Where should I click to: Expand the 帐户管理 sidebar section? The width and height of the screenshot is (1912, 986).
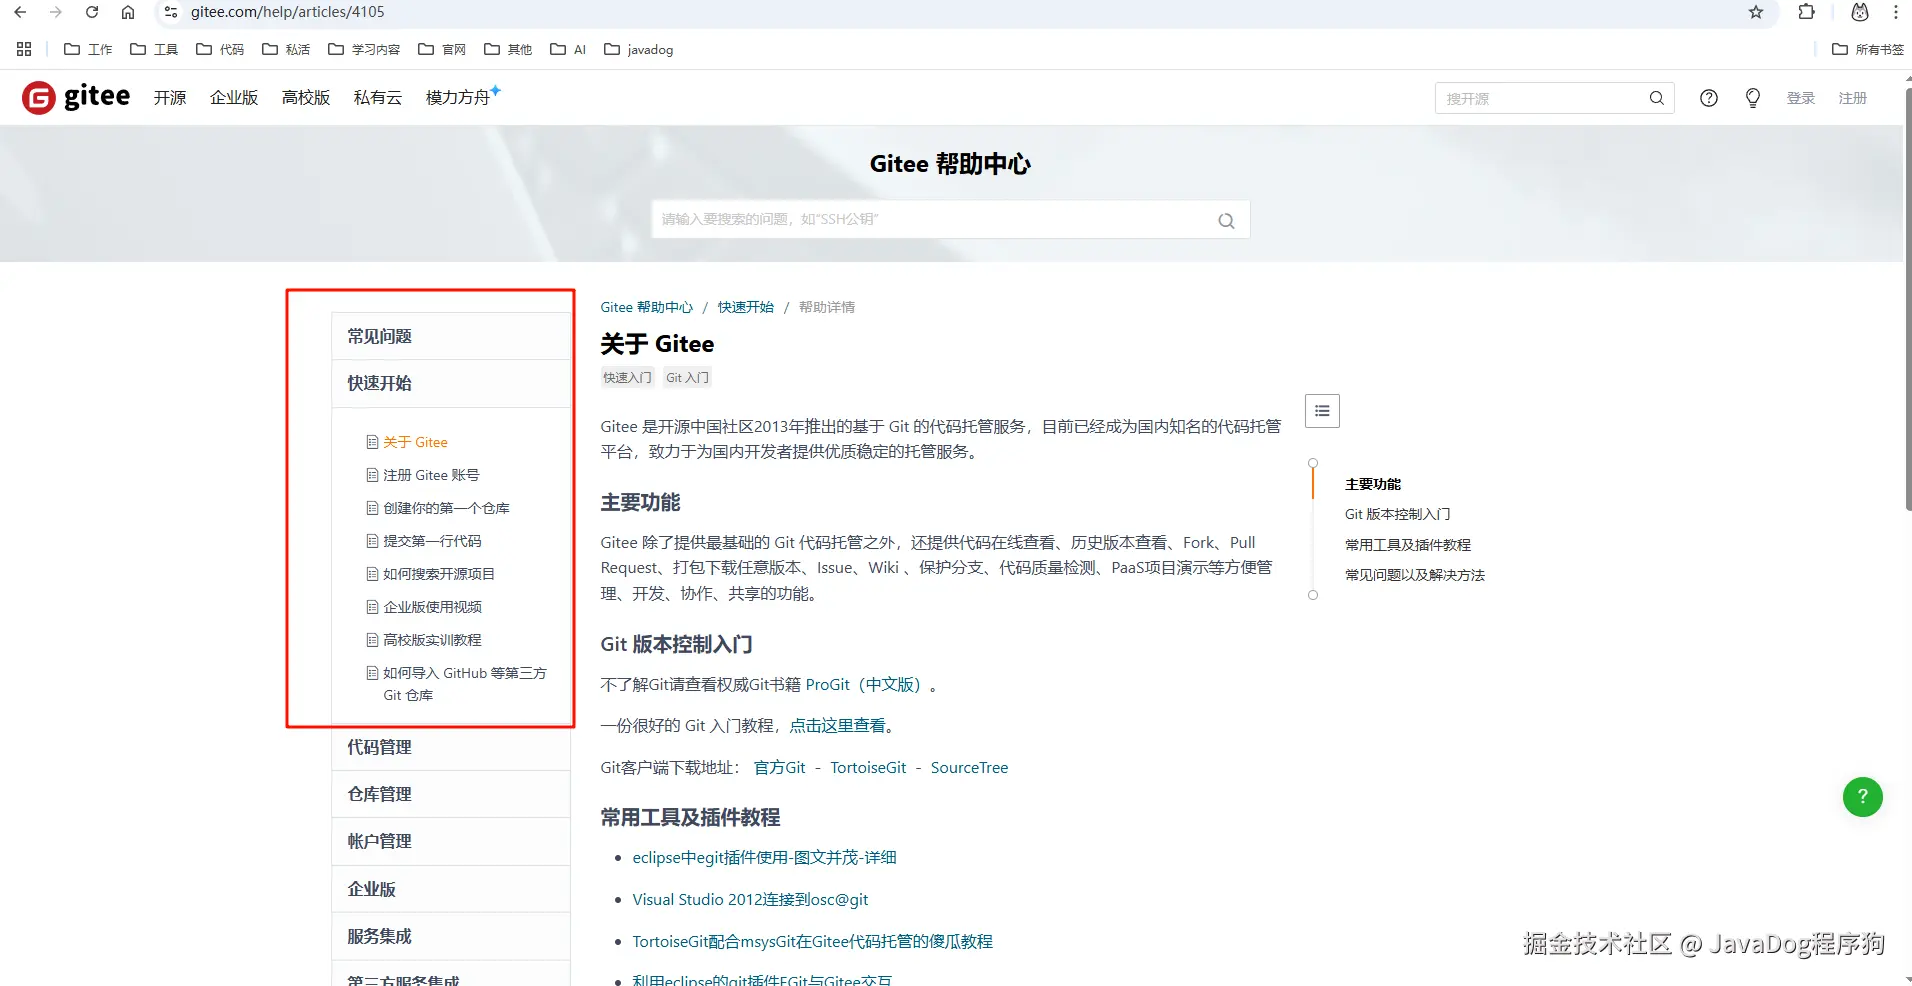379,840
